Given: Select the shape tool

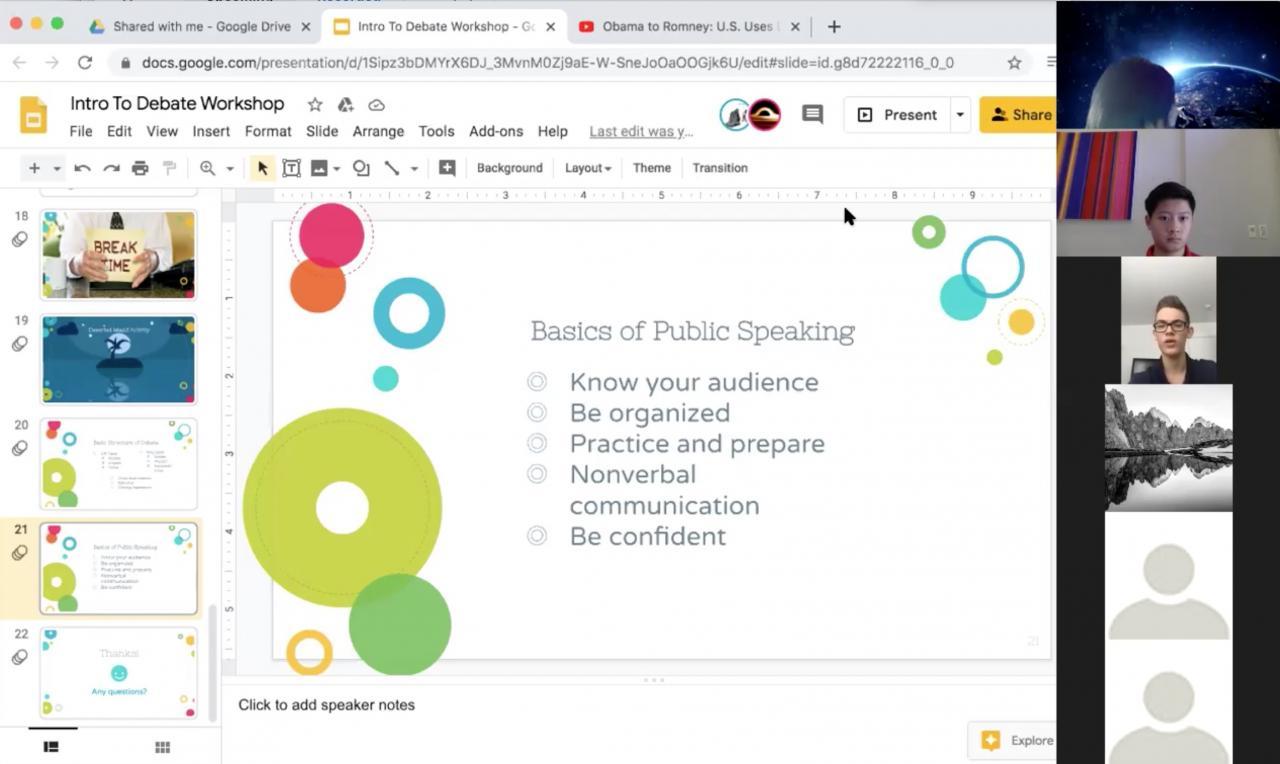Looking at the screenshot, I should (361, 168).
